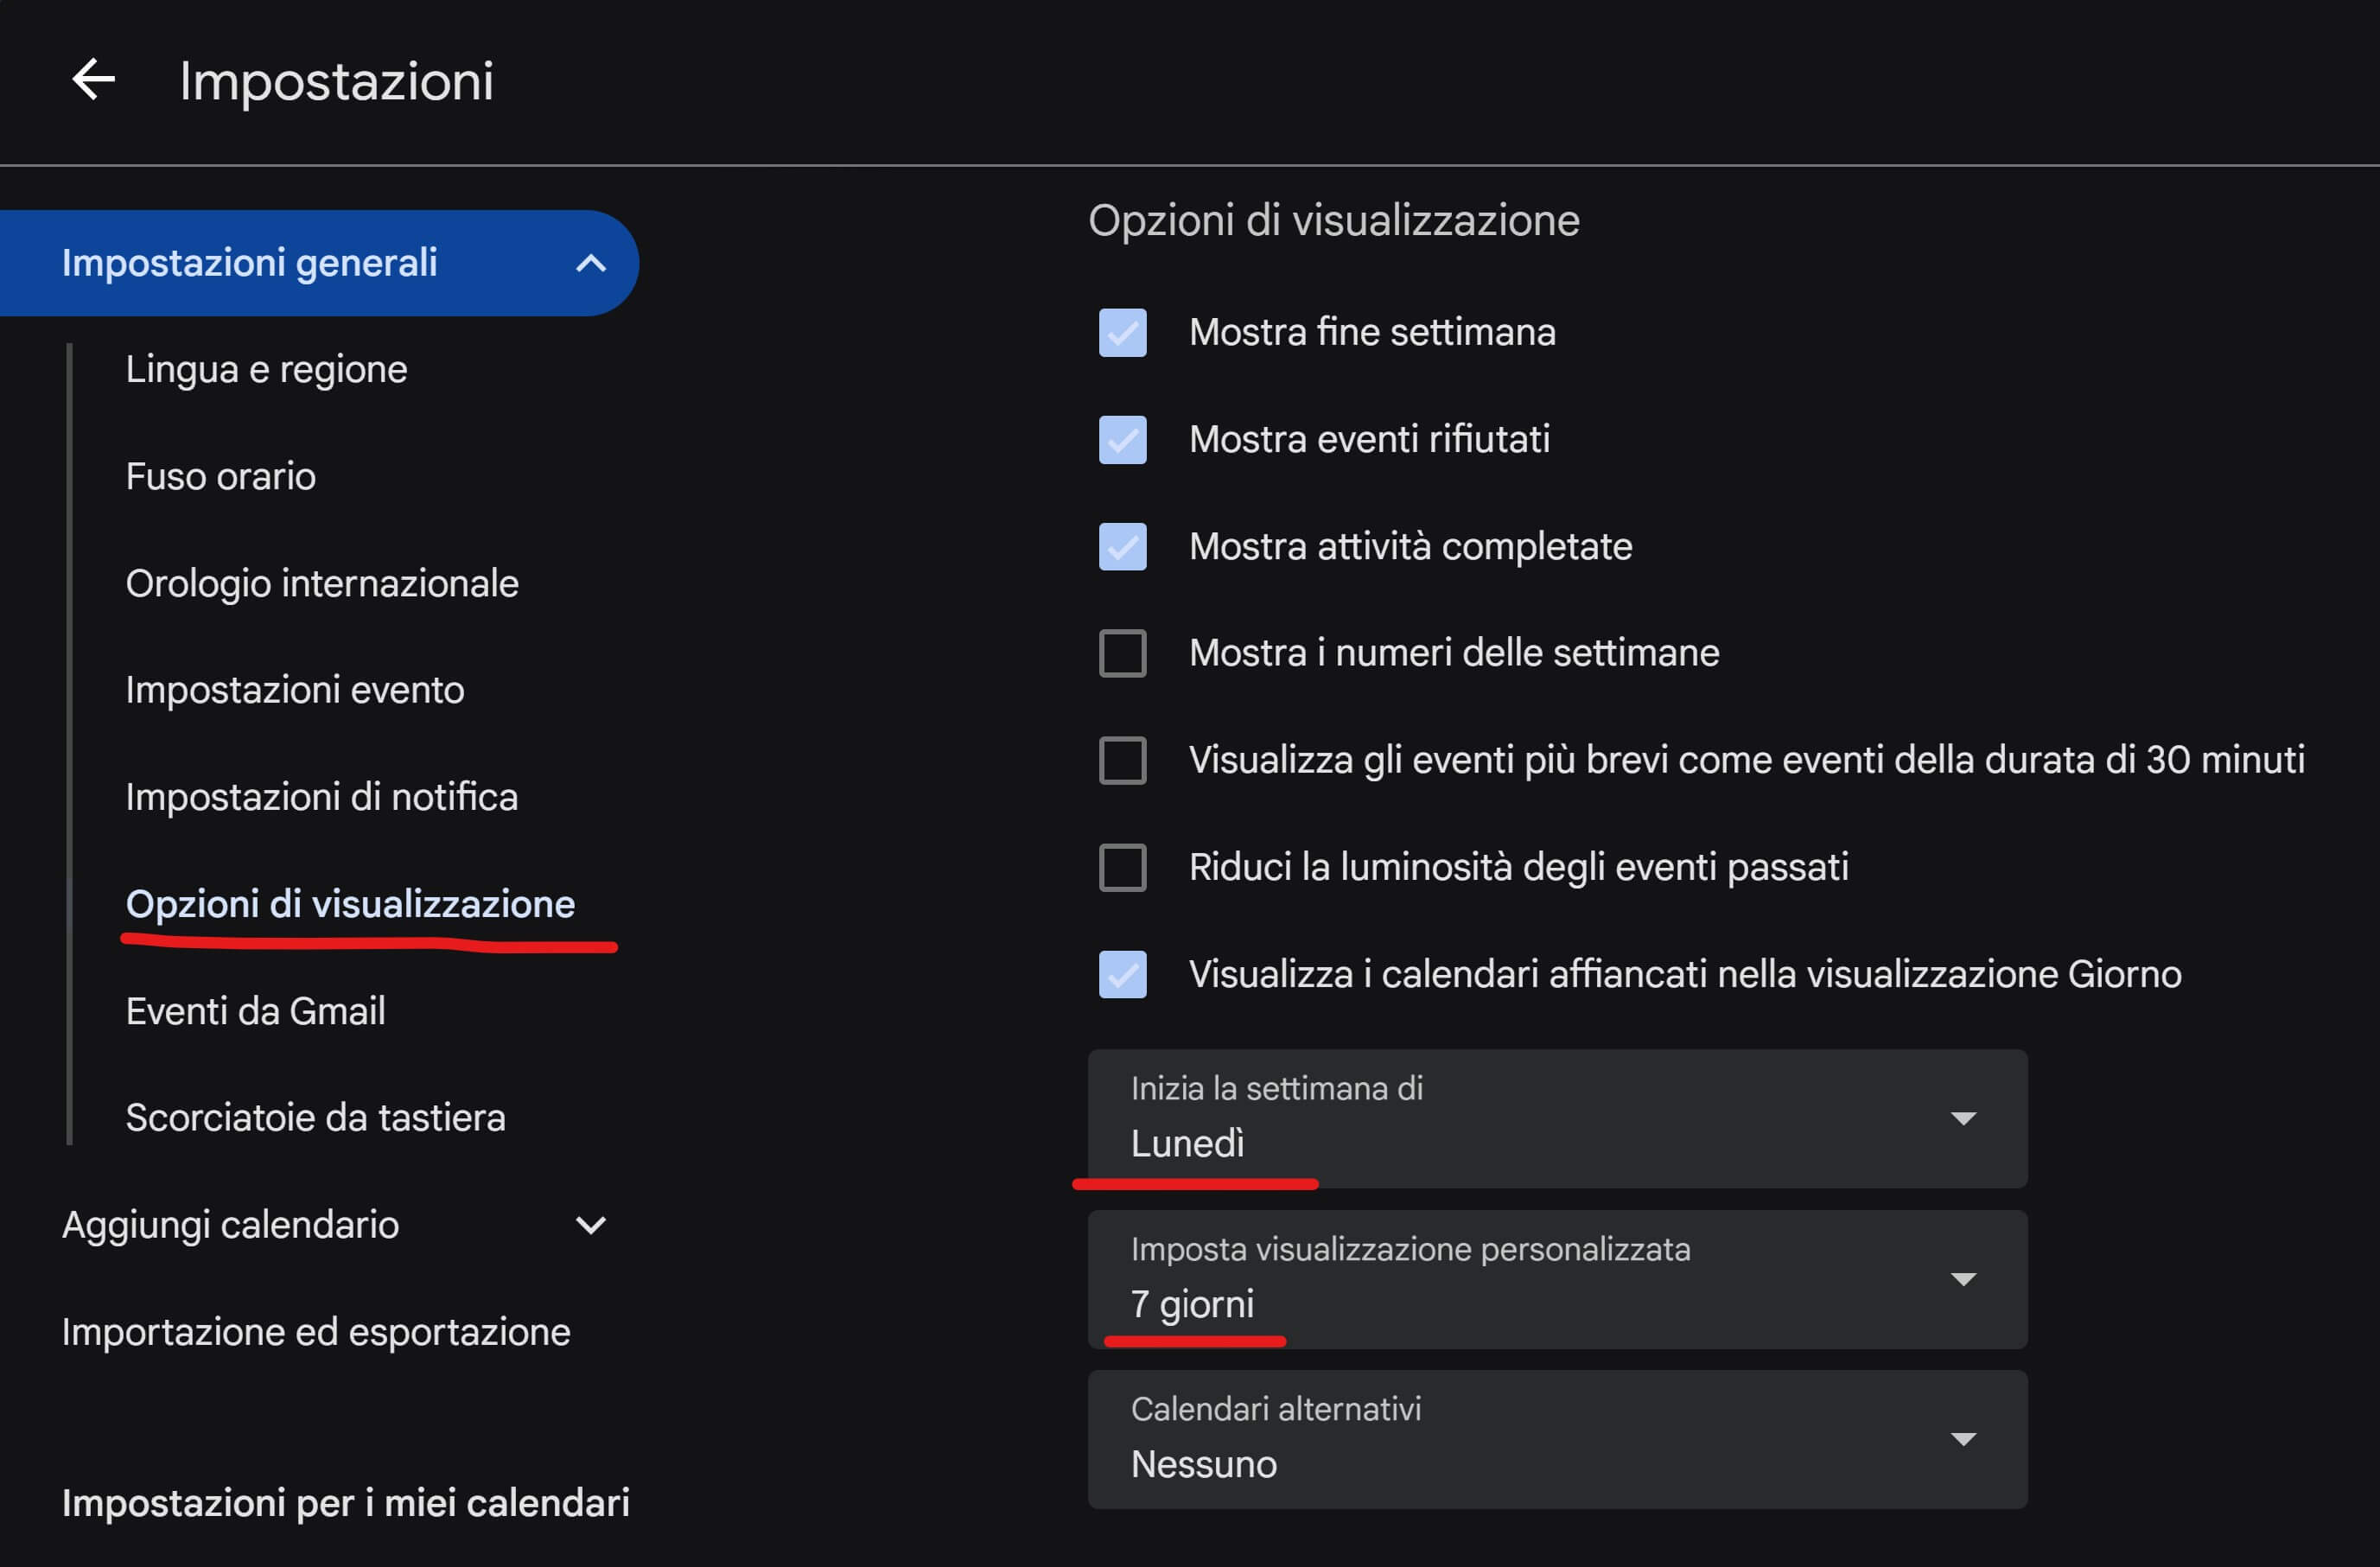Uncheck calendari affiancati nella visualizzazione Giorno
The height and width of the screenshot is (1567, 2380).
1122,974
